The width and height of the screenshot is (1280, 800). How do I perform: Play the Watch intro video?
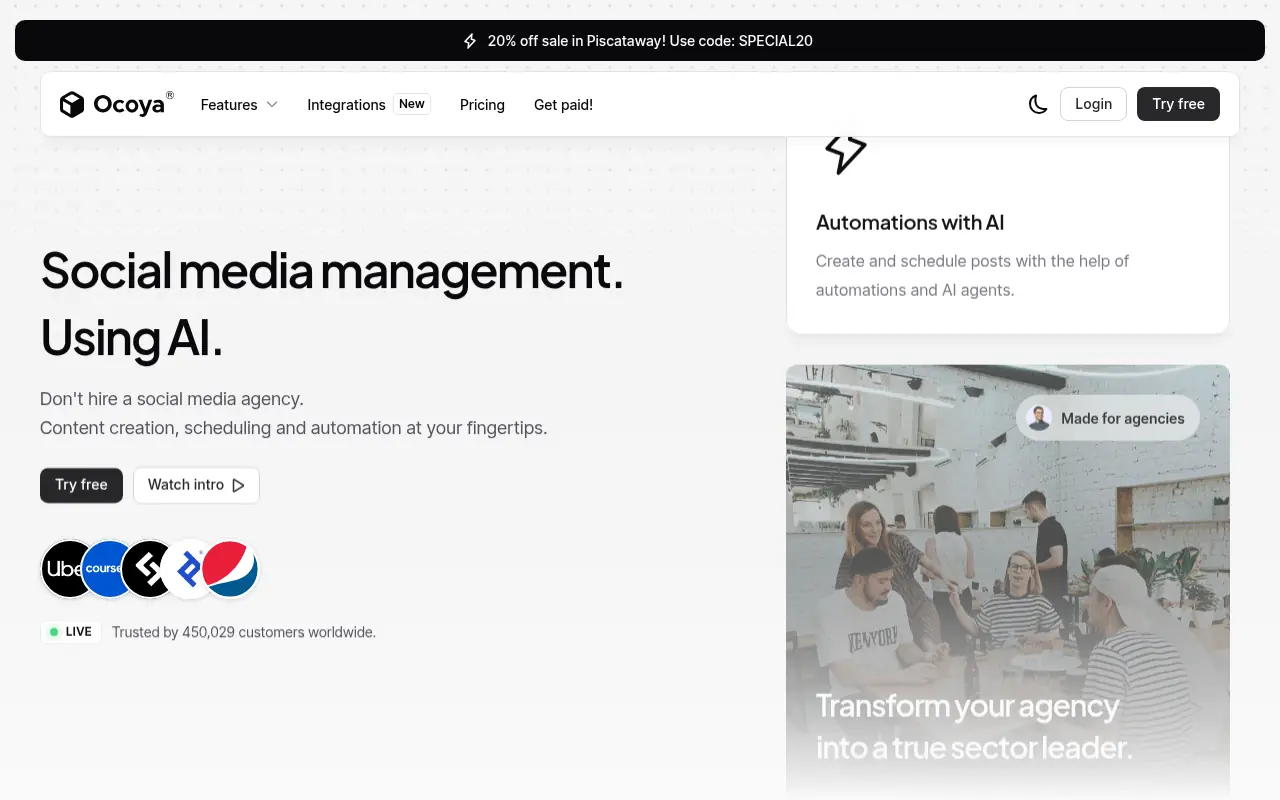tap(196, 485)
